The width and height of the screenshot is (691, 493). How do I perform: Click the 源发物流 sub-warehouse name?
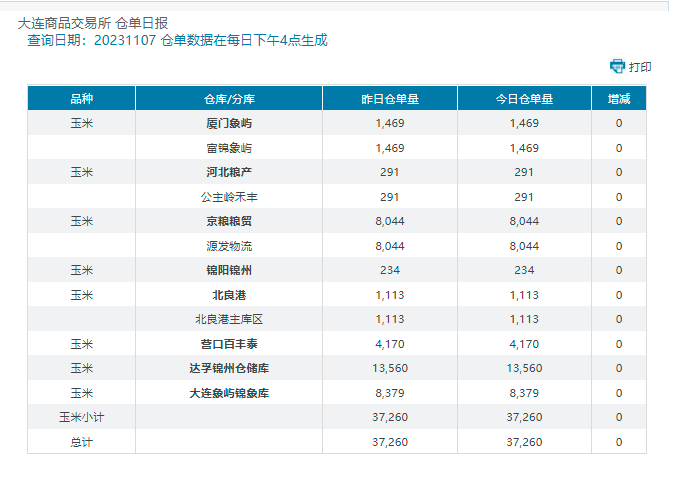click(x=229, y=246)
